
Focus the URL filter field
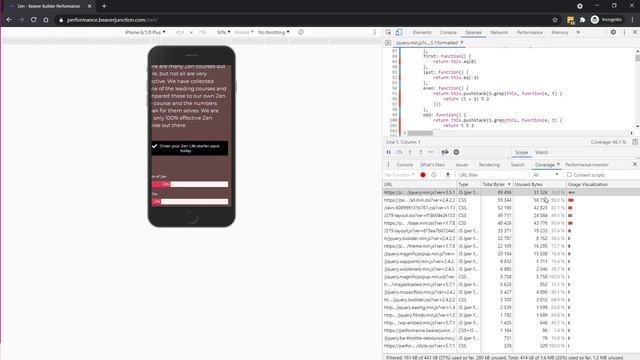492,175
